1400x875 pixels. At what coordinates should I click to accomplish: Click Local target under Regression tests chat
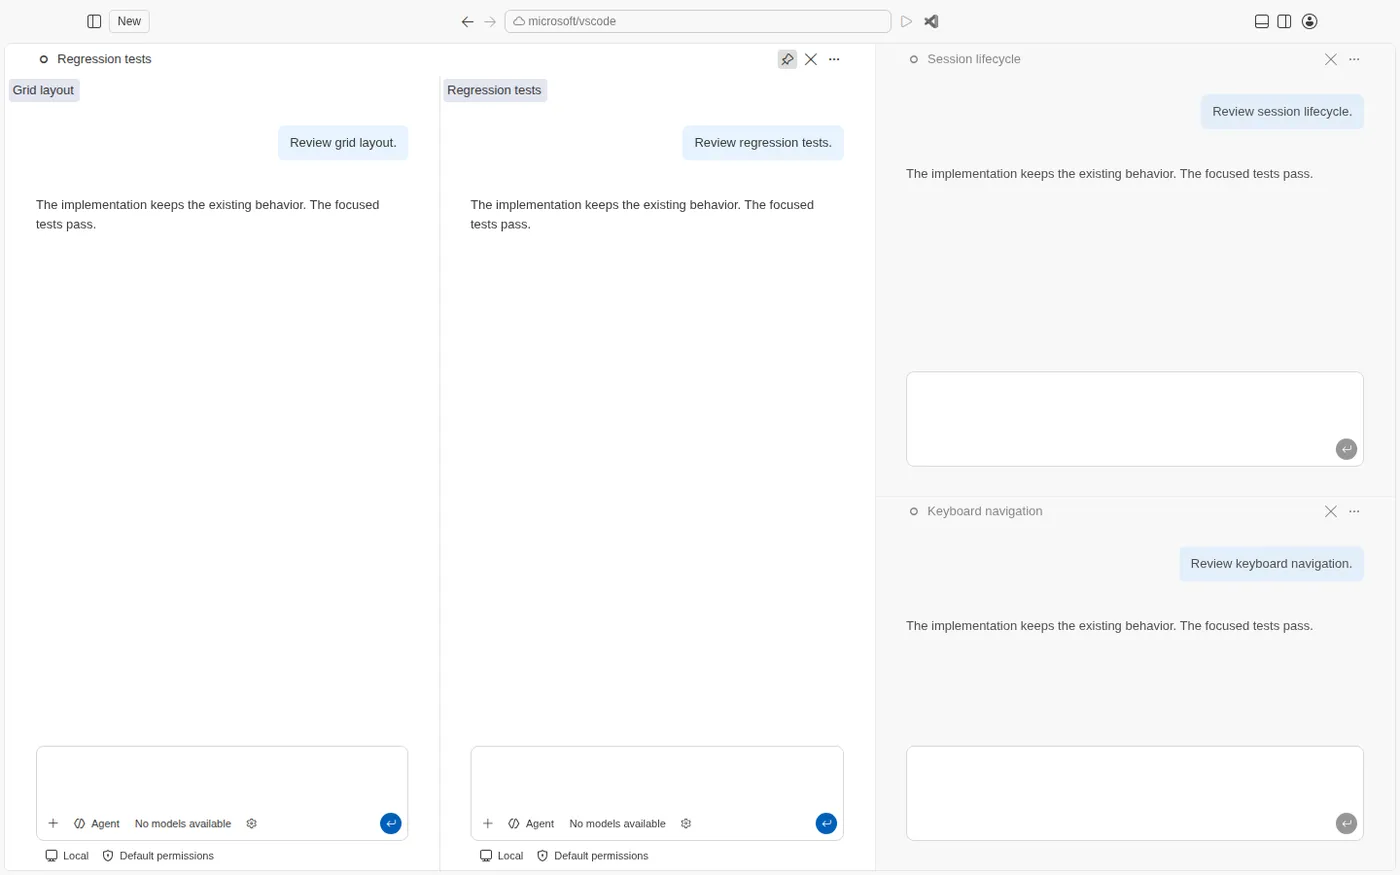[x=501, y=856]
